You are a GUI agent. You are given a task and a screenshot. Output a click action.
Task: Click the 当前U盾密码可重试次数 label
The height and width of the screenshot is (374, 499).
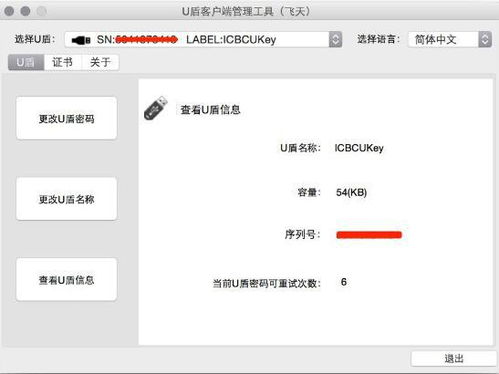coord(267,283)
